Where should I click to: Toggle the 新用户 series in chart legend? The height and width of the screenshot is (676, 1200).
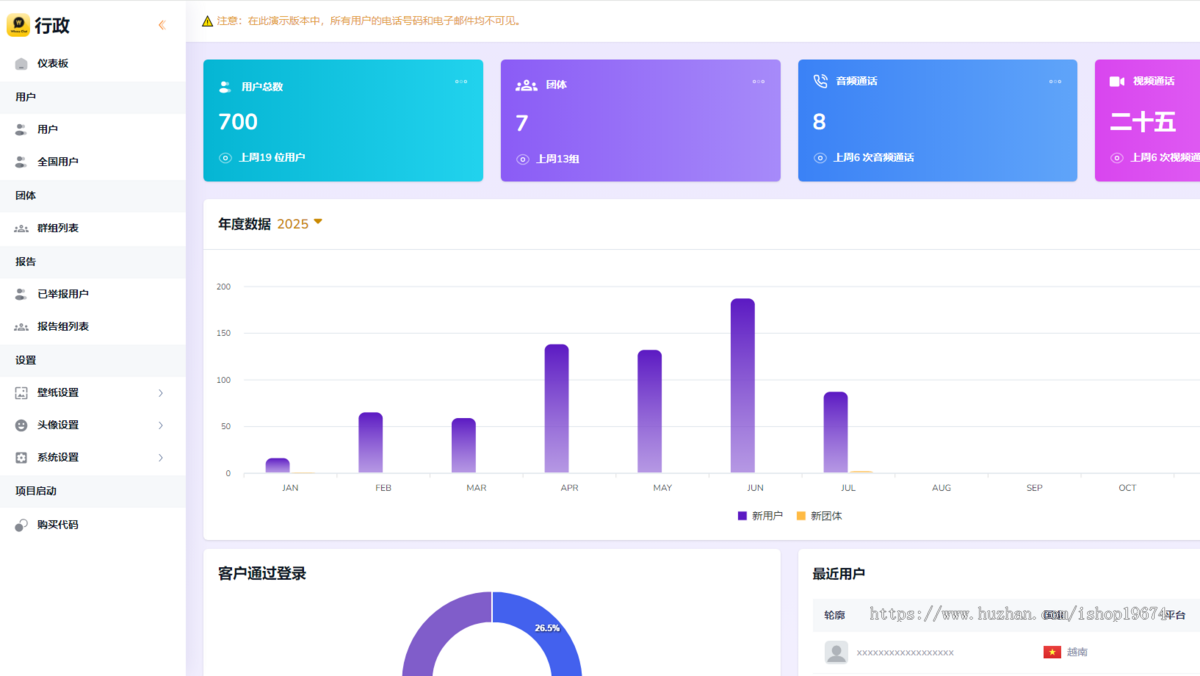(760, 516)
